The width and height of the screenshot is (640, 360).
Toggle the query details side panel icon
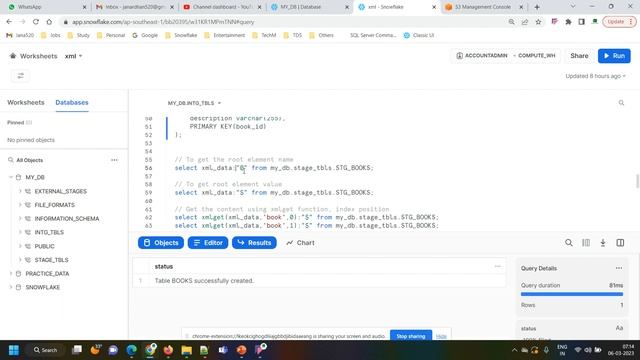point(620,243)
